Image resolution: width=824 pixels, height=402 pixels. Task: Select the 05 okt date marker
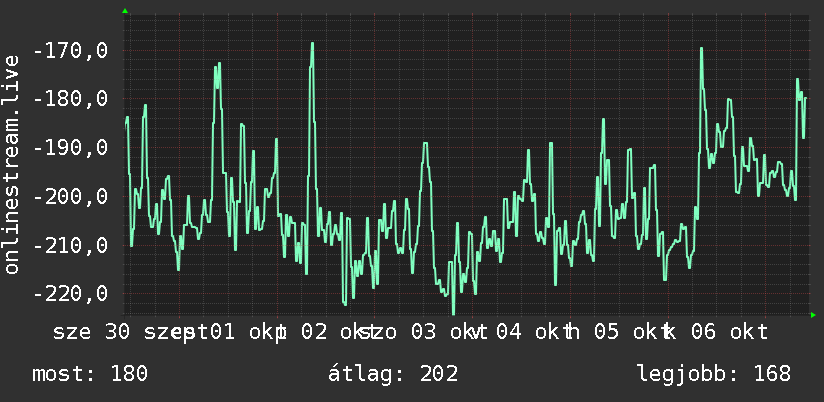[x=626, y=333]
